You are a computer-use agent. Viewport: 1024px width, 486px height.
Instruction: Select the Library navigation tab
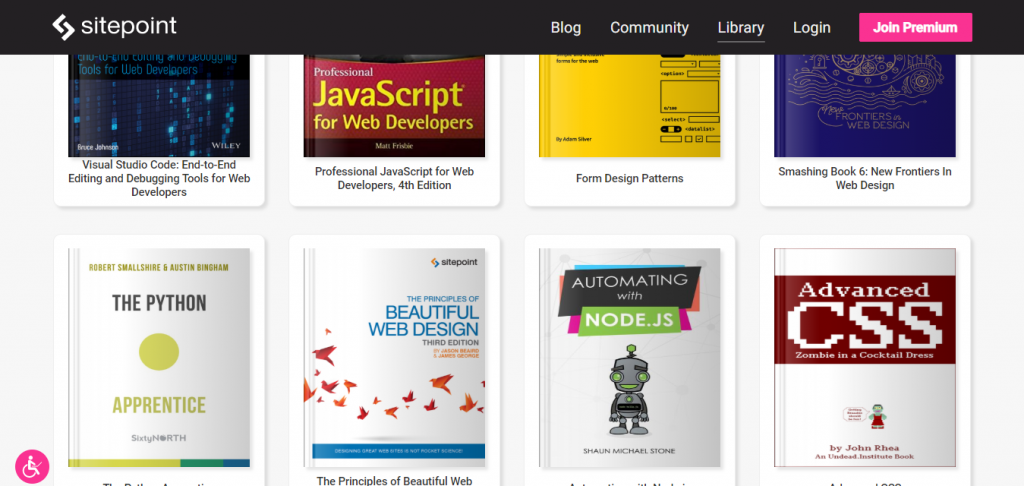click(740, 28)
